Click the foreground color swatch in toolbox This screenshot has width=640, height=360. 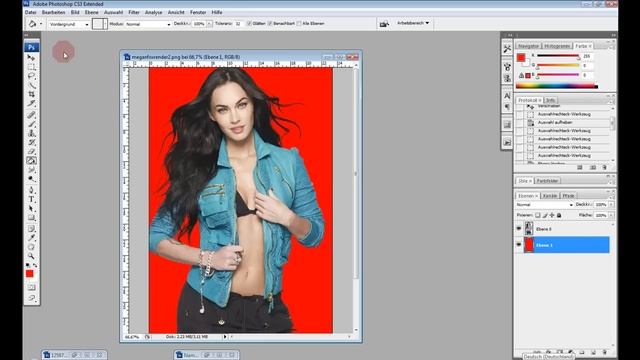[29, 274]
